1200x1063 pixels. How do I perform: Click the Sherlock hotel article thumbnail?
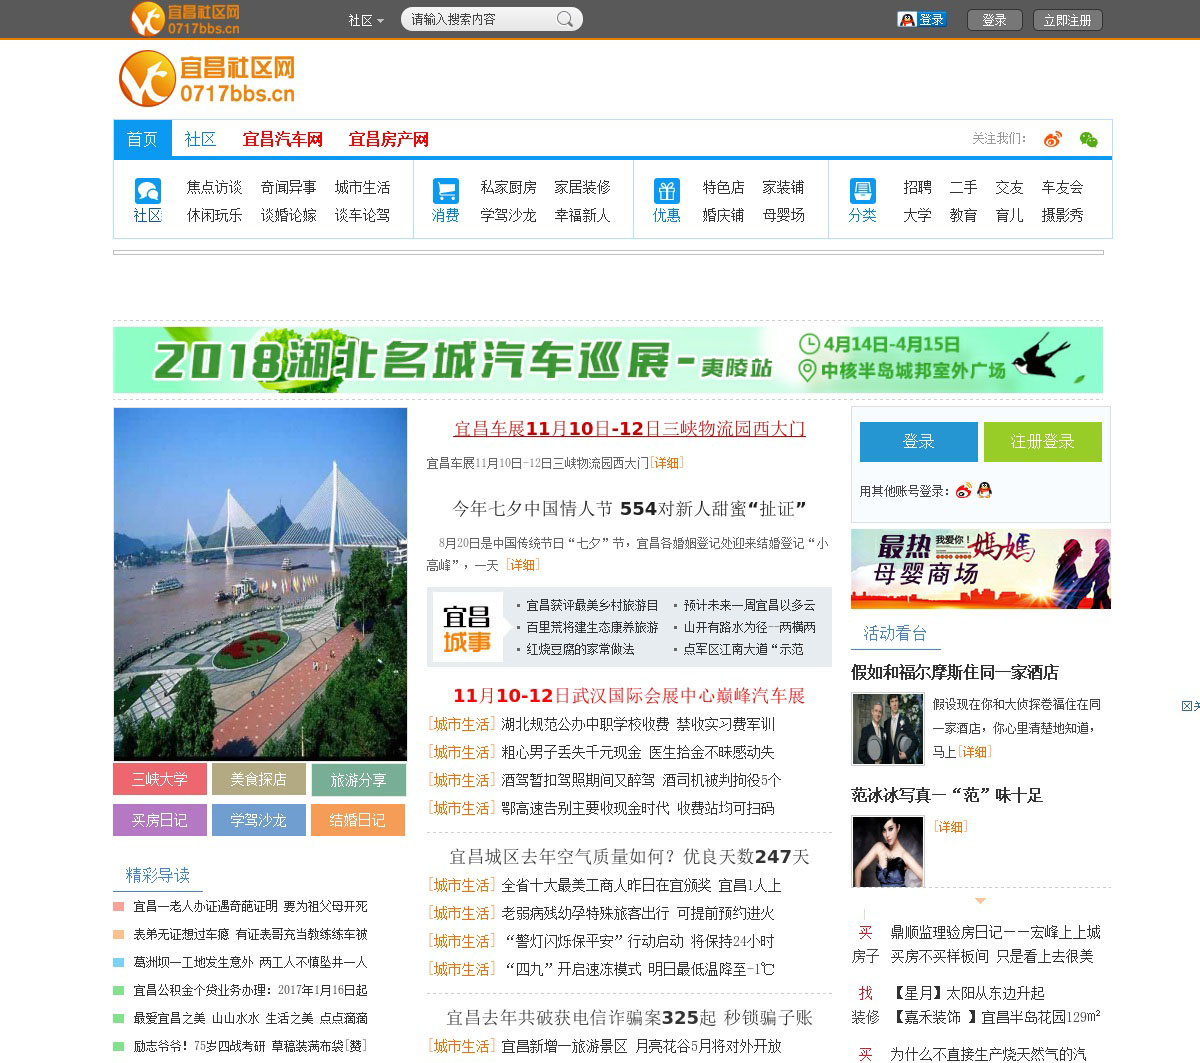pyautogui.click(x=888, y=729)
